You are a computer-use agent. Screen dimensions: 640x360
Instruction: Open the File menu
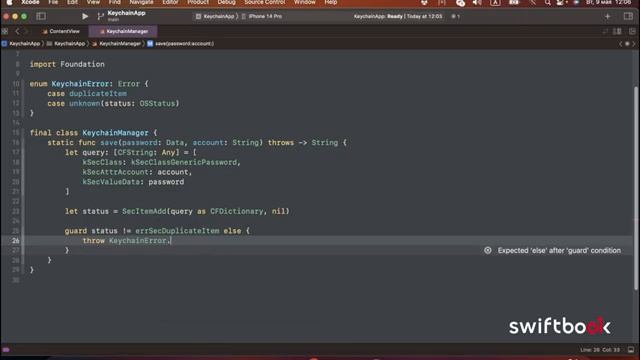(x=53, y=2)
